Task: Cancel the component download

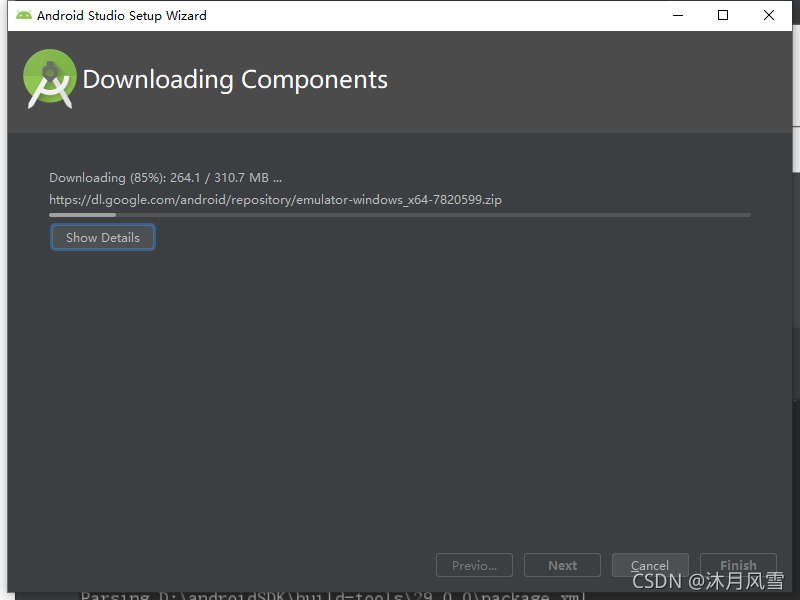Action: coord(650,565)
